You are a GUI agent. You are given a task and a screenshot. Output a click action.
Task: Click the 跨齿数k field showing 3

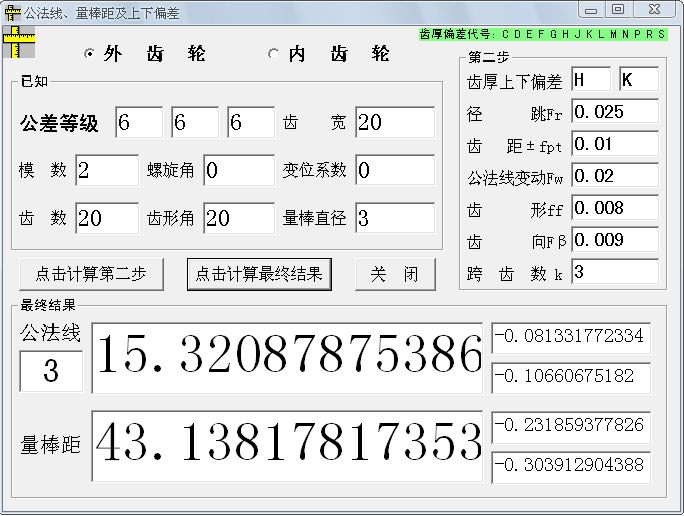pyautogui.click(x=615, y=272)
